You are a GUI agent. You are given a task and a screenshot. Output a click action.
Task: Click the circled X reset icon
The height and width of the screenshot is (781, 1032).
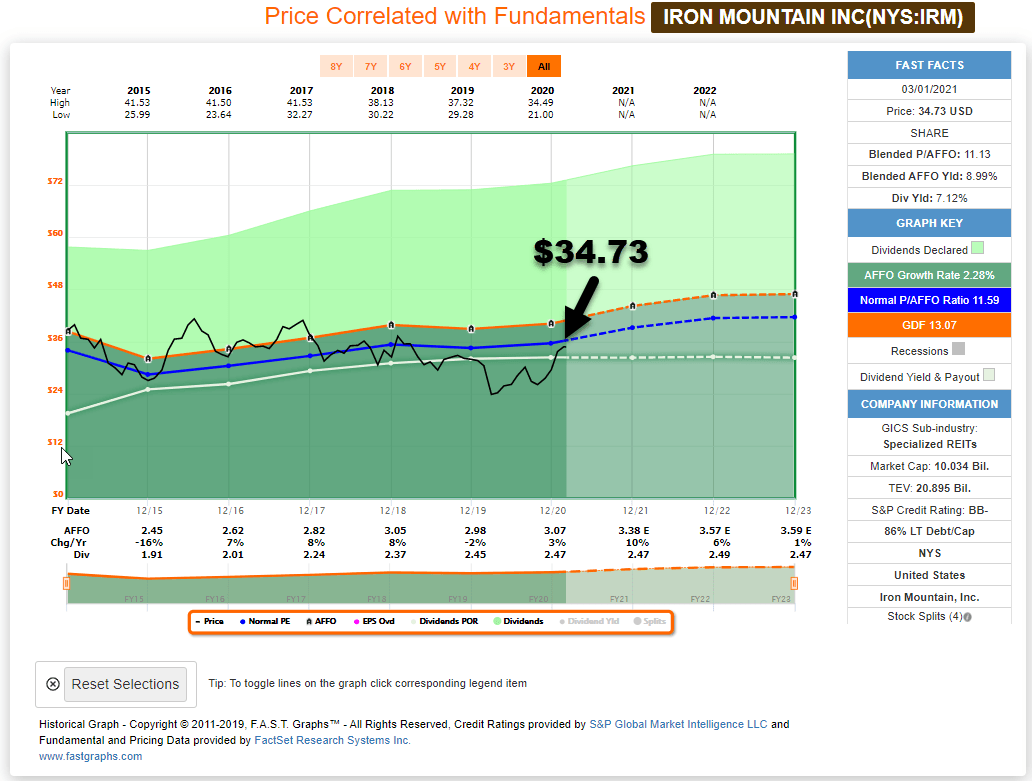click(53, 684)
